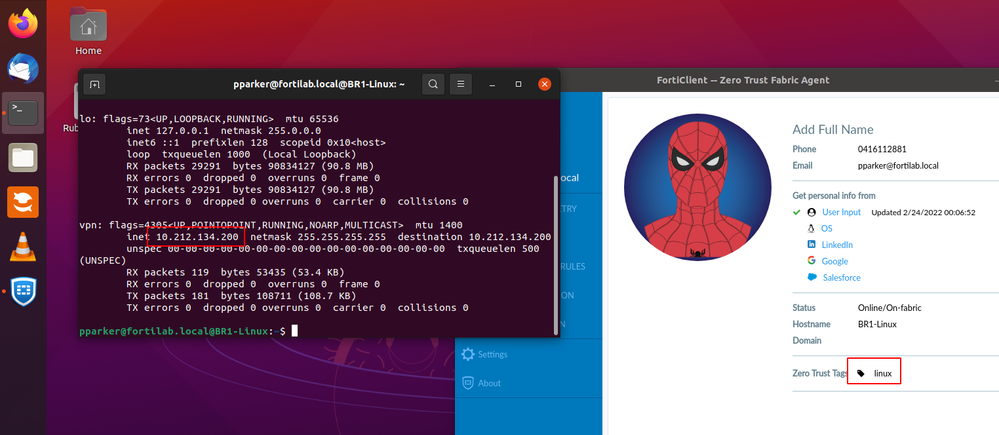Launch VLC media player from the dock
Viewport: 999px width, 435px height.
24,245
